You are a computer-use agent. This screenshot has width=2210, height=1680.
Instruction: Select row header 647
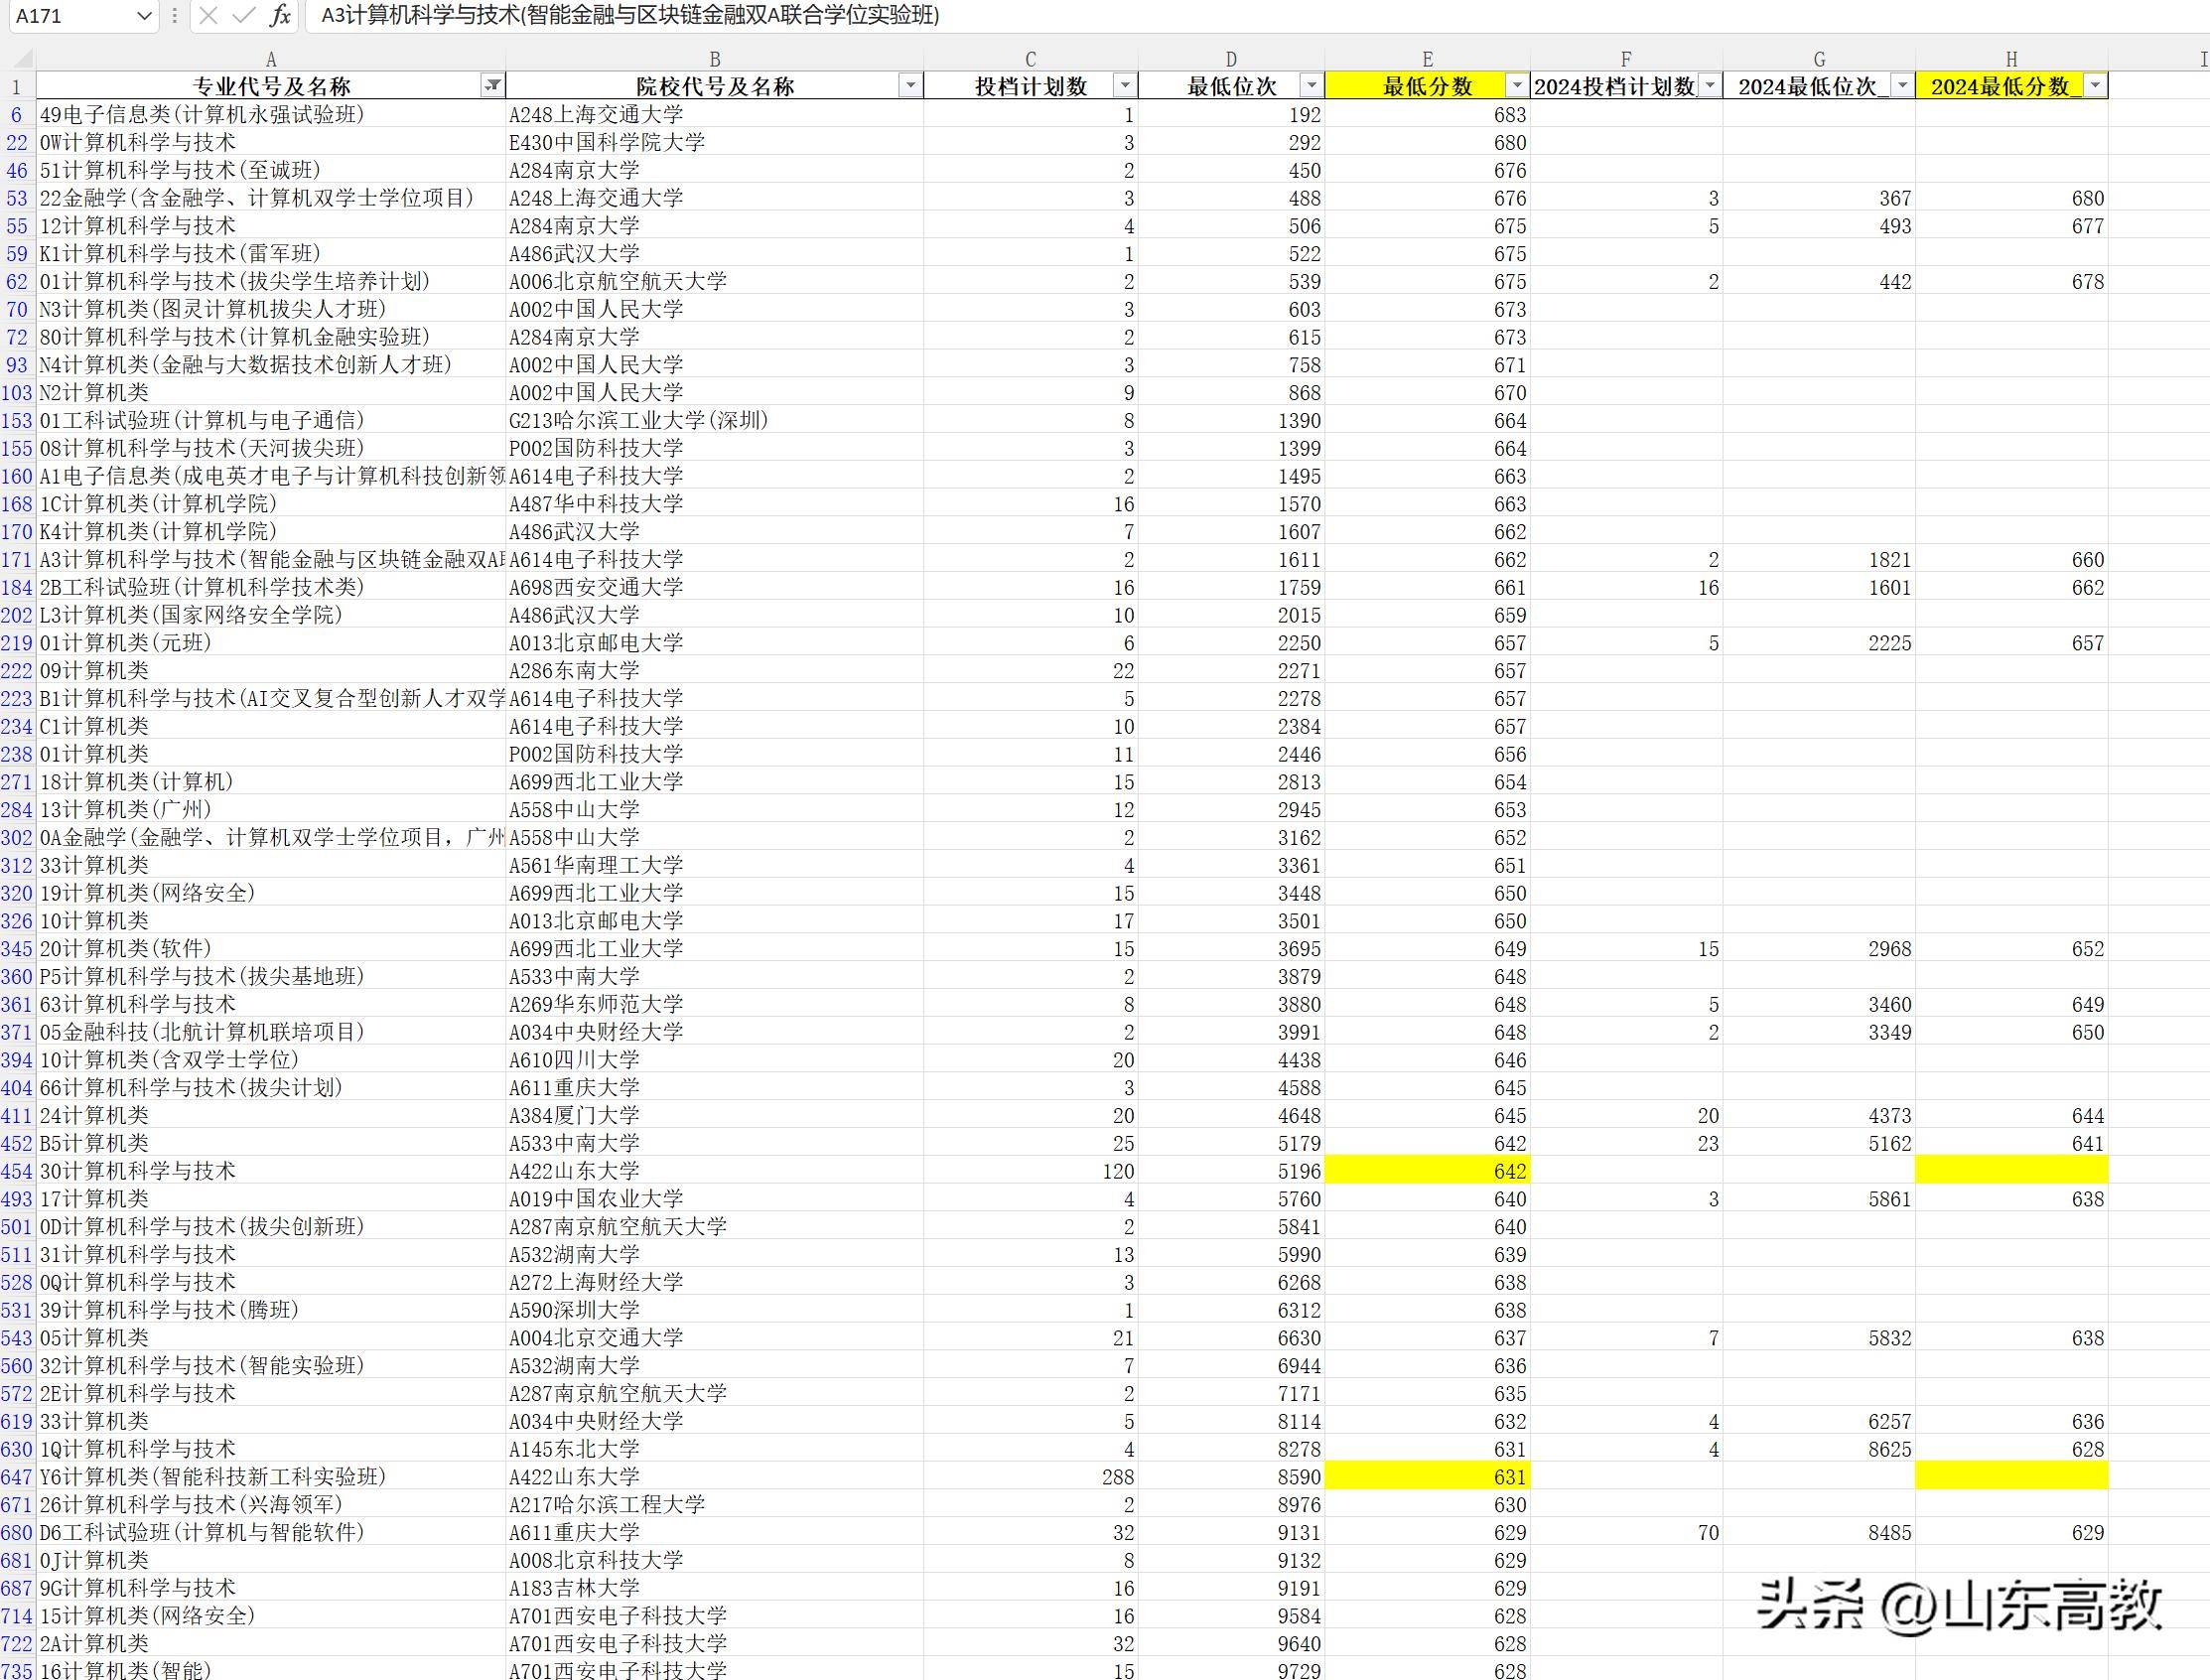coord(17,1477)
